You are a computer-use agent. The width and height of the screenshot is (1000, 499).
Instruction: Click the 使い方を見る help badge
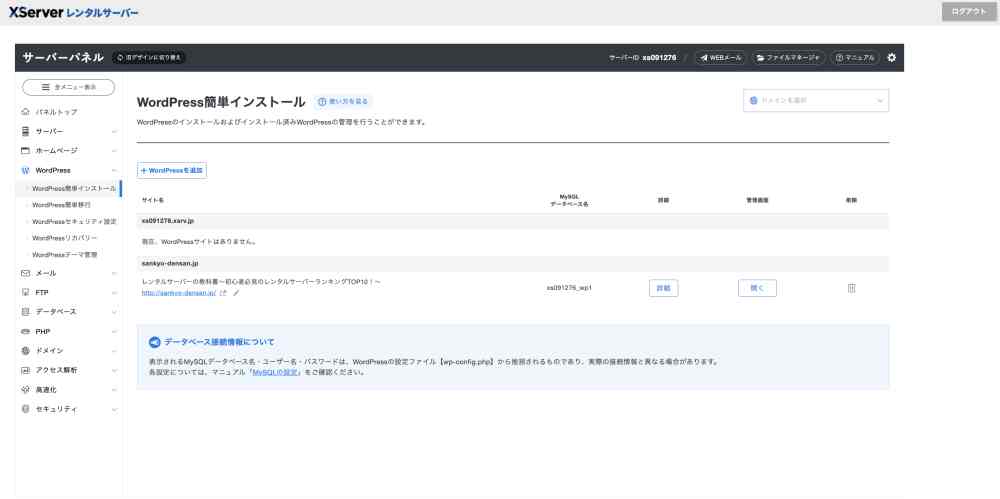(x=343, y=102)
